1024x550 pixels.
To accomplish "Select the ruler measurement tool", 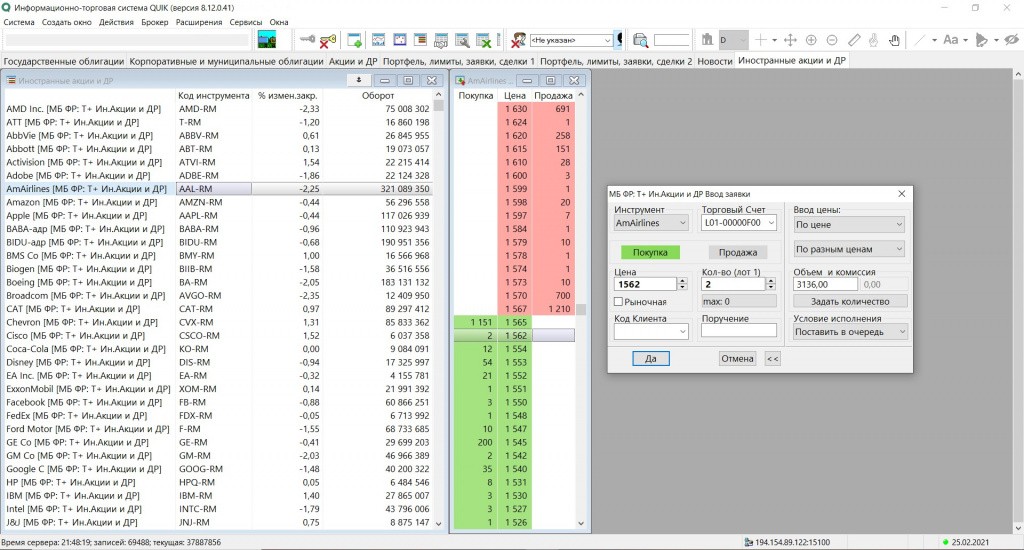I will 853,40.
